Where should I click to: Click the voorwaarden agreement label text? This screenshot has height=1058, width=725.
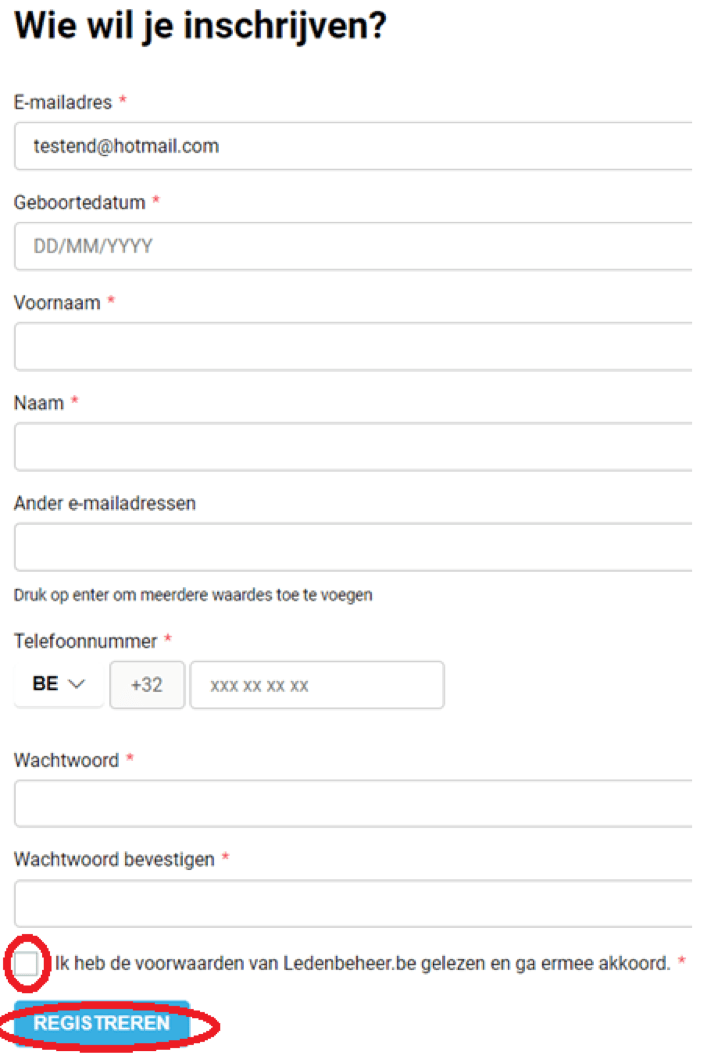[x=362, y=964]
